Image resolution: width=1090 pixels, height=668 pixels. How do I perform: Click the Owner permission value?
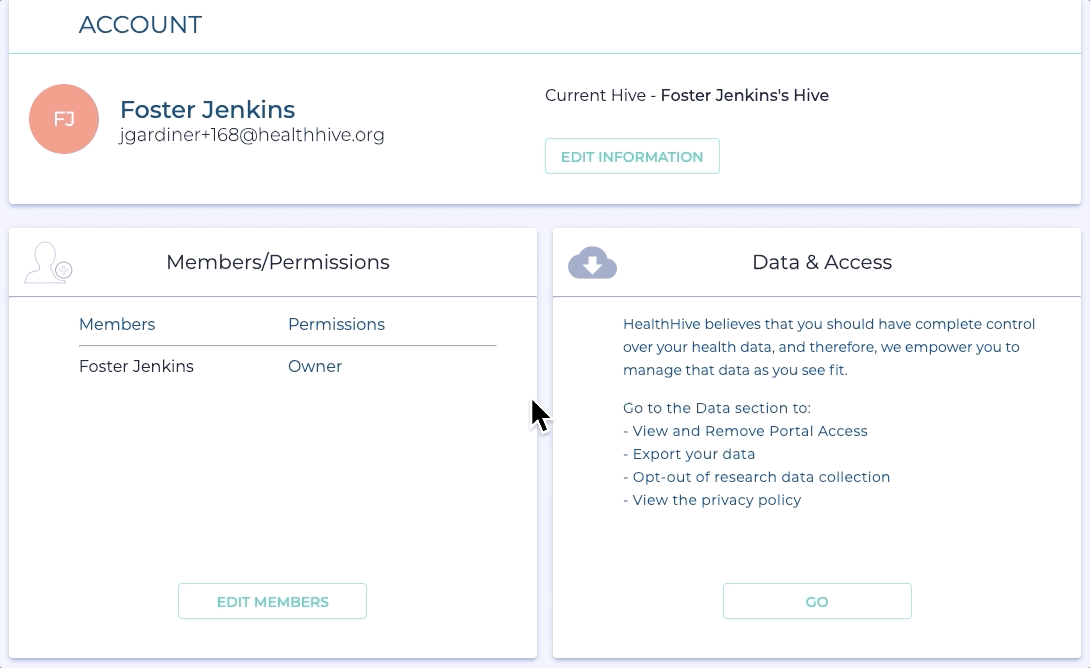click(x=315, y=366)
